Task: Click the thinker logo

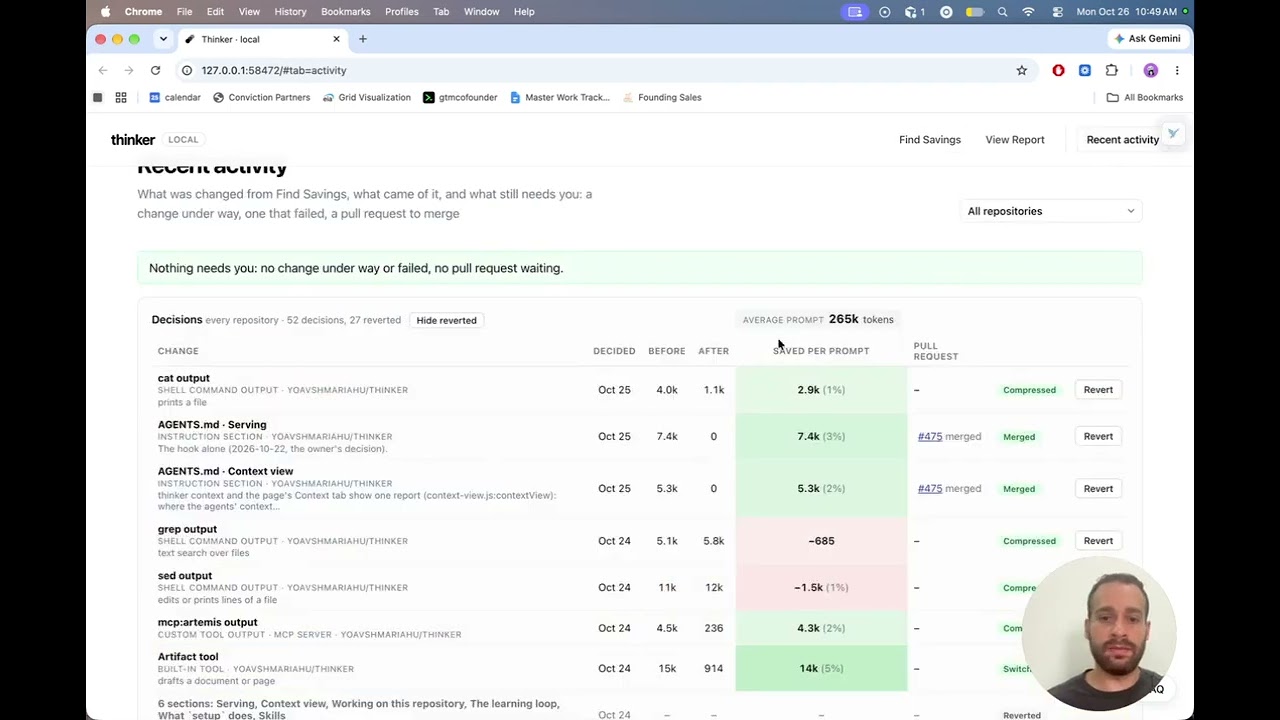Action: (133, 140)
